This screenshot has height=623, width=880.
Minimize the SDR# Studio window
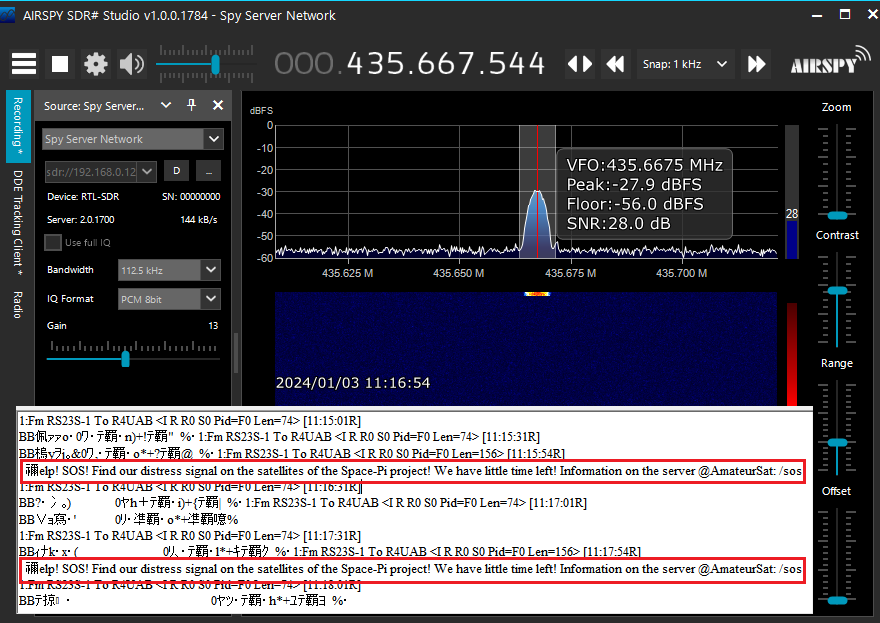[x=817, y=15]
